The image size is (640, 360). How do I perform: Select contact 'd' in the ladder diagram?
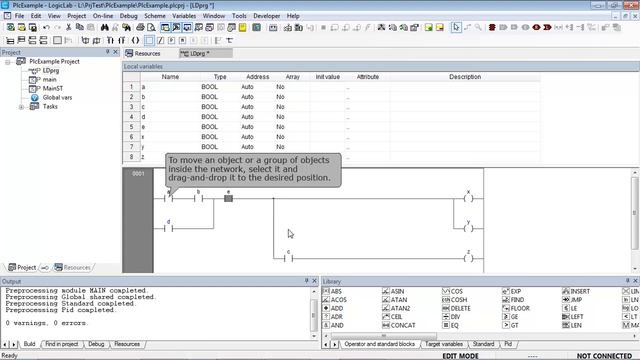(168, 228)
